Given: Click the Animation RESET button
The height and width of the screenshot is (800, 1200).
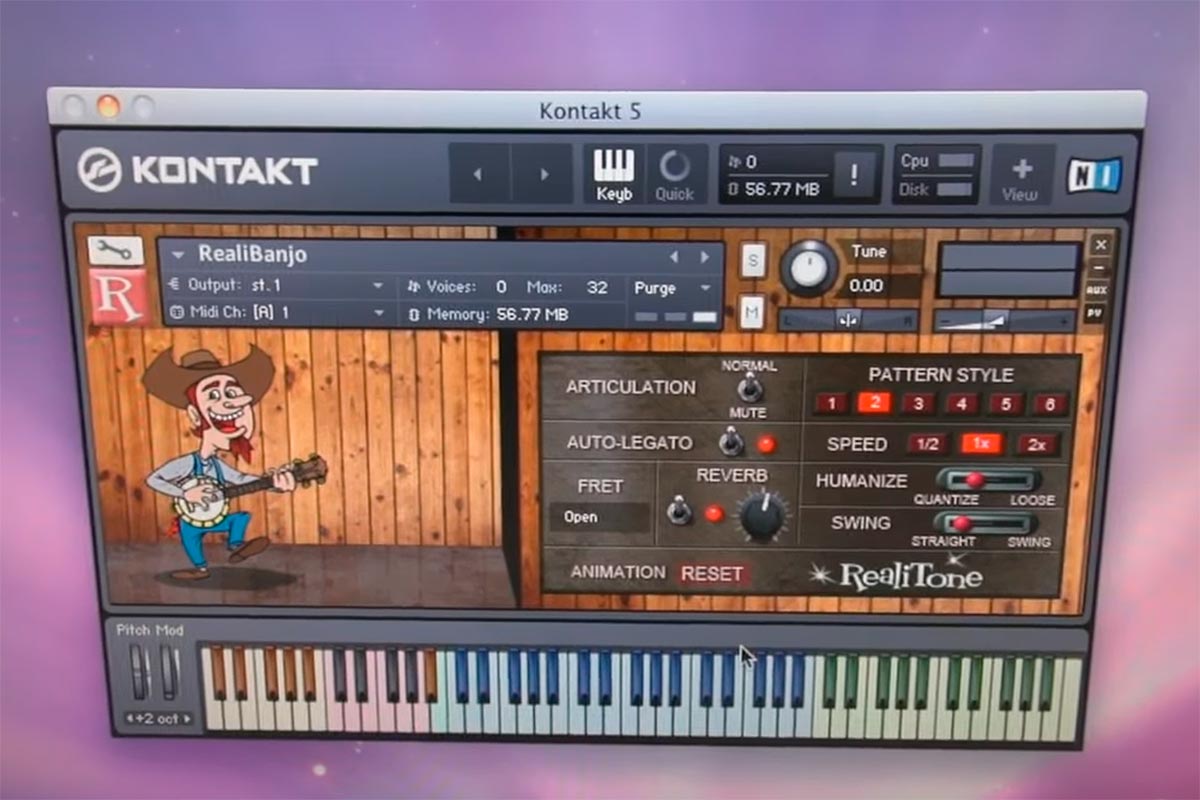Looking at the screenshot, I should [711, 574].
